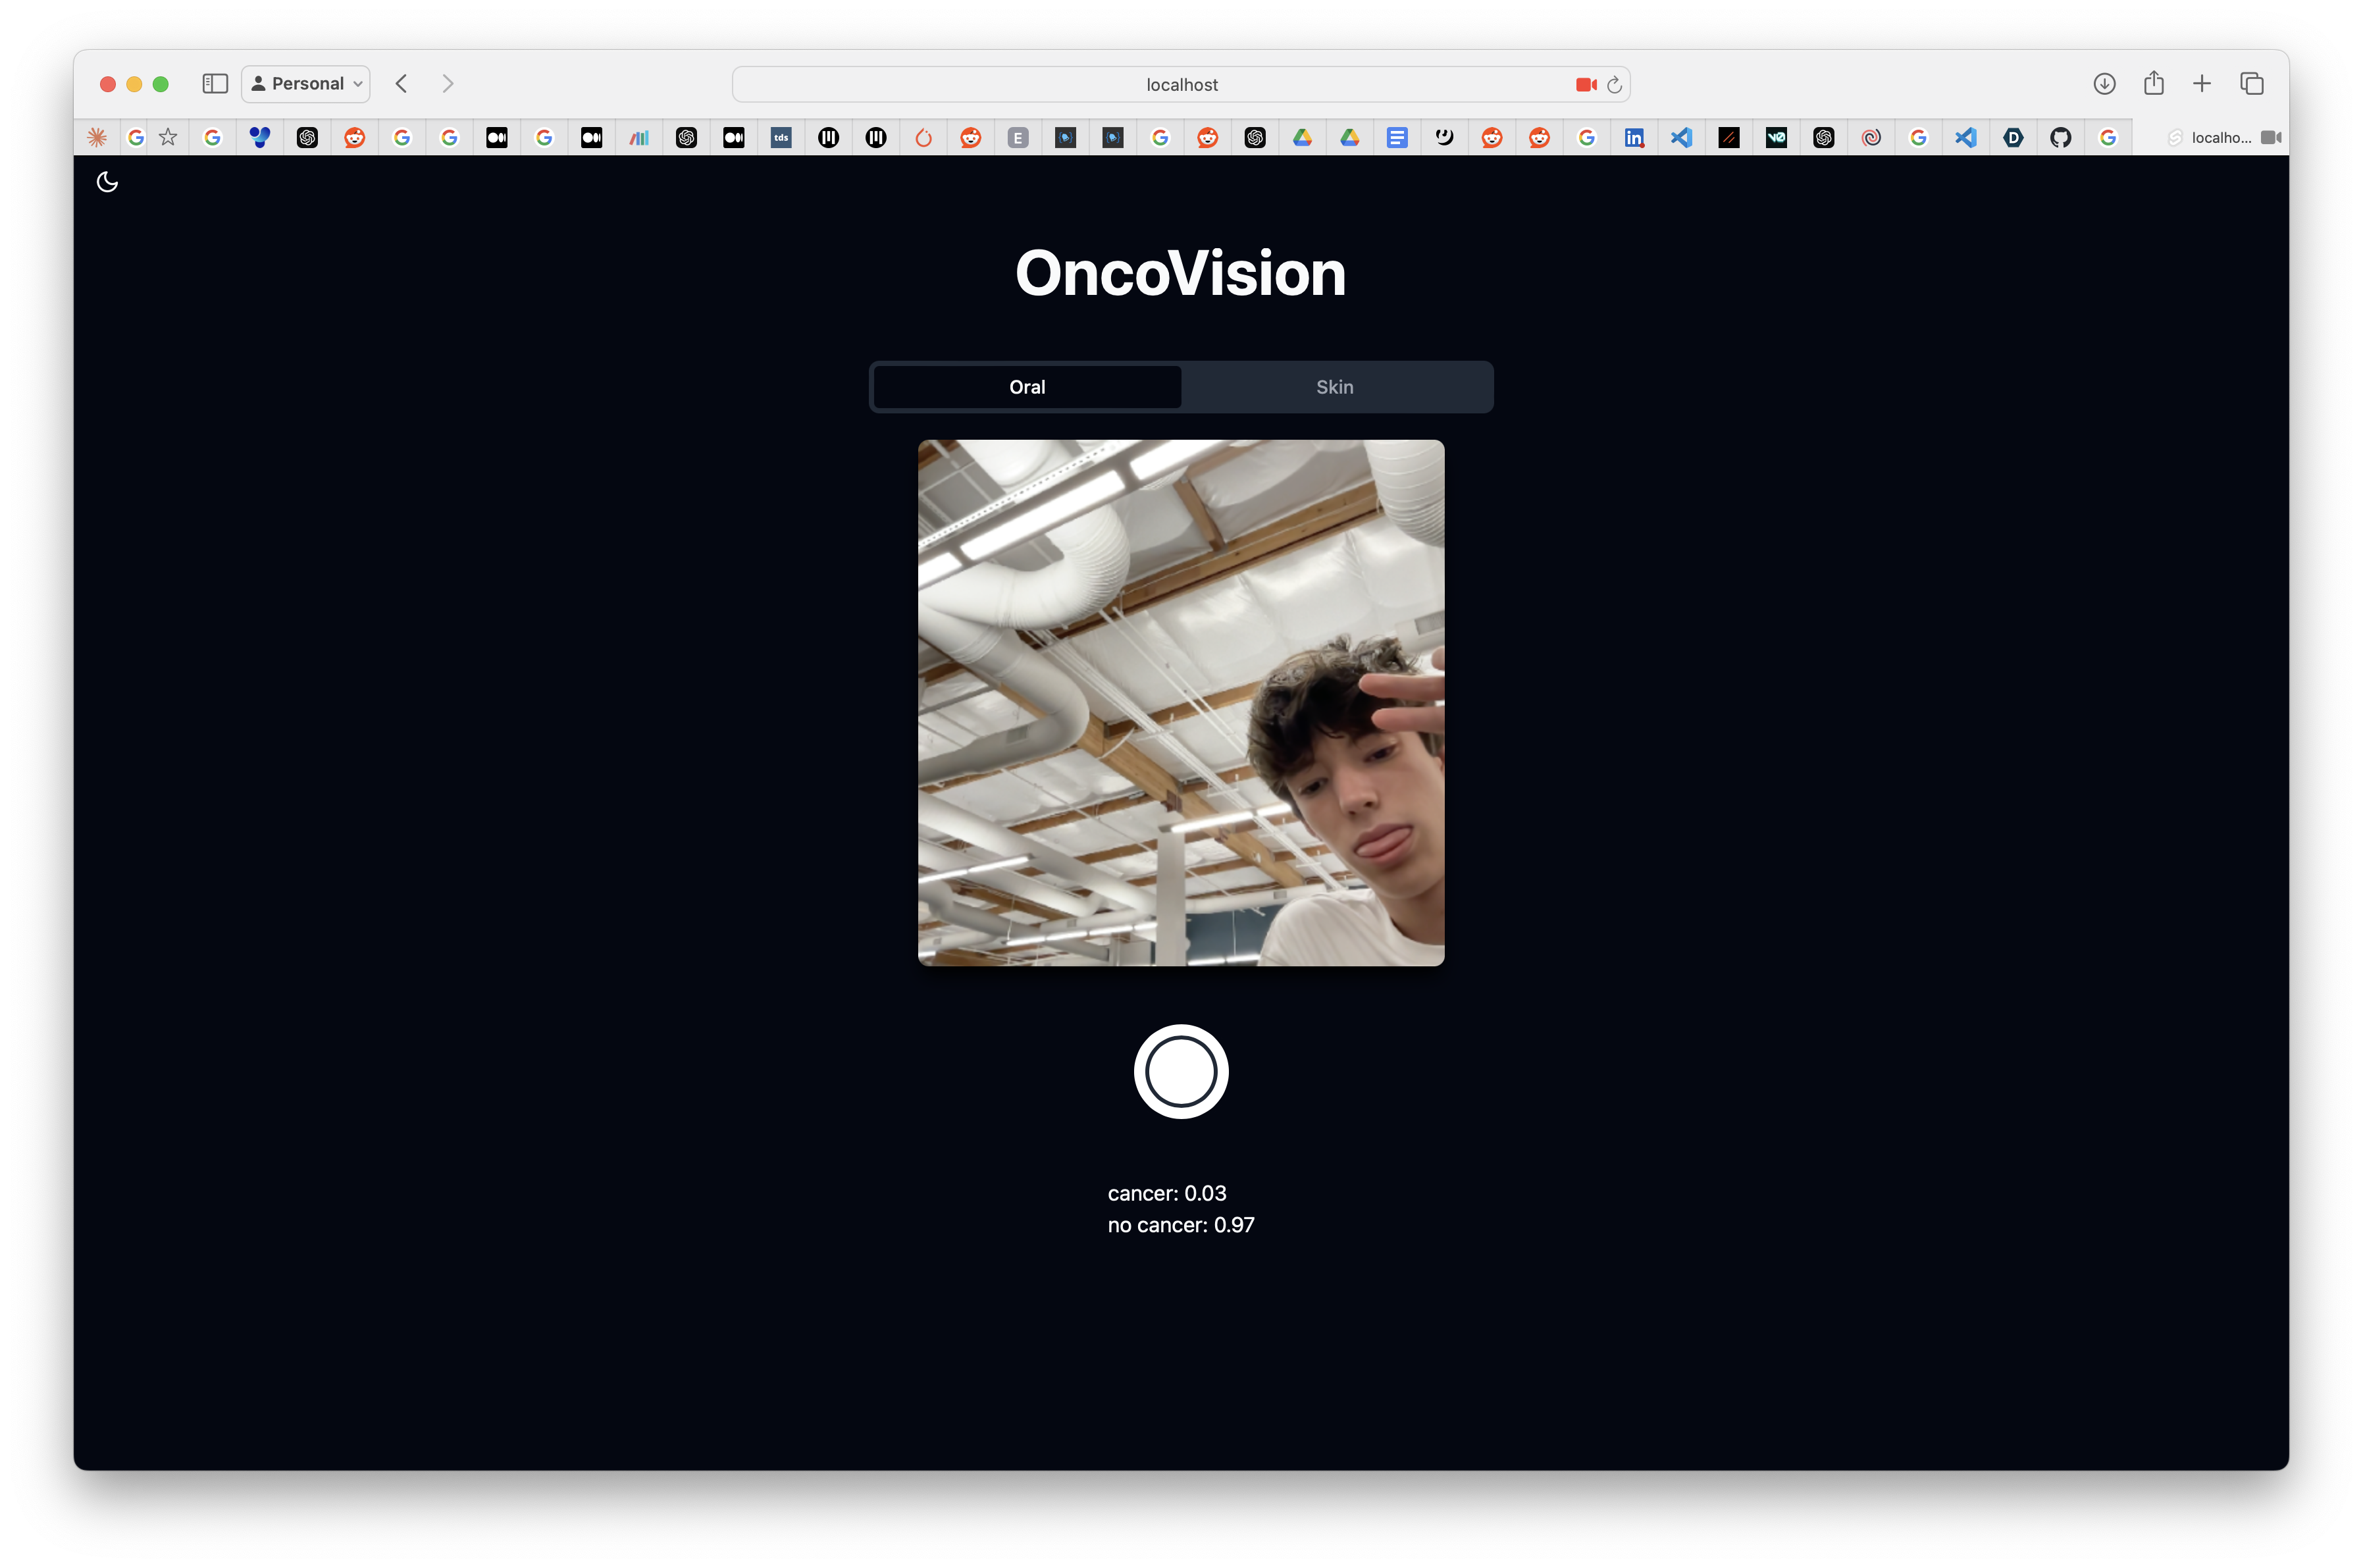Image resolution: width=2363 pixels, height=1568 pixels.
Task: Open the GitHub pinned tab
Action: pyautogui.click(x=2060, y=138)
